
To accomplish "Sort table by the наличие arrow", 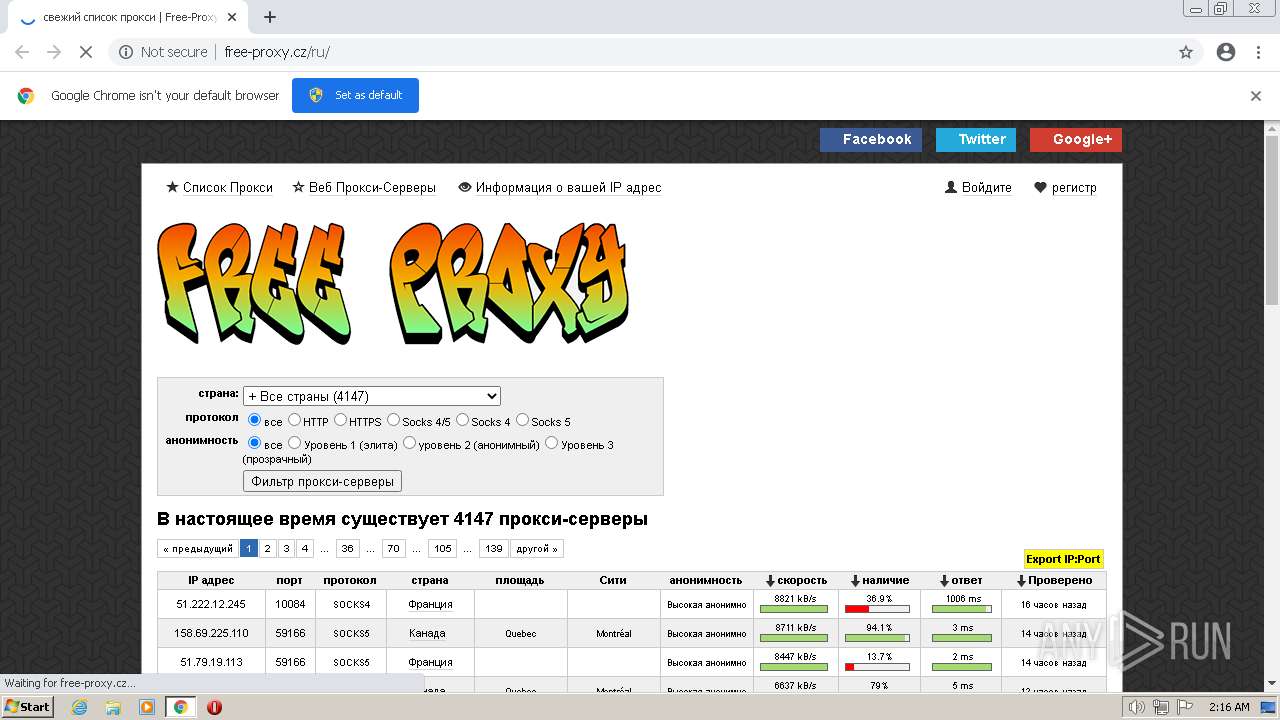I will coord(856,581).
